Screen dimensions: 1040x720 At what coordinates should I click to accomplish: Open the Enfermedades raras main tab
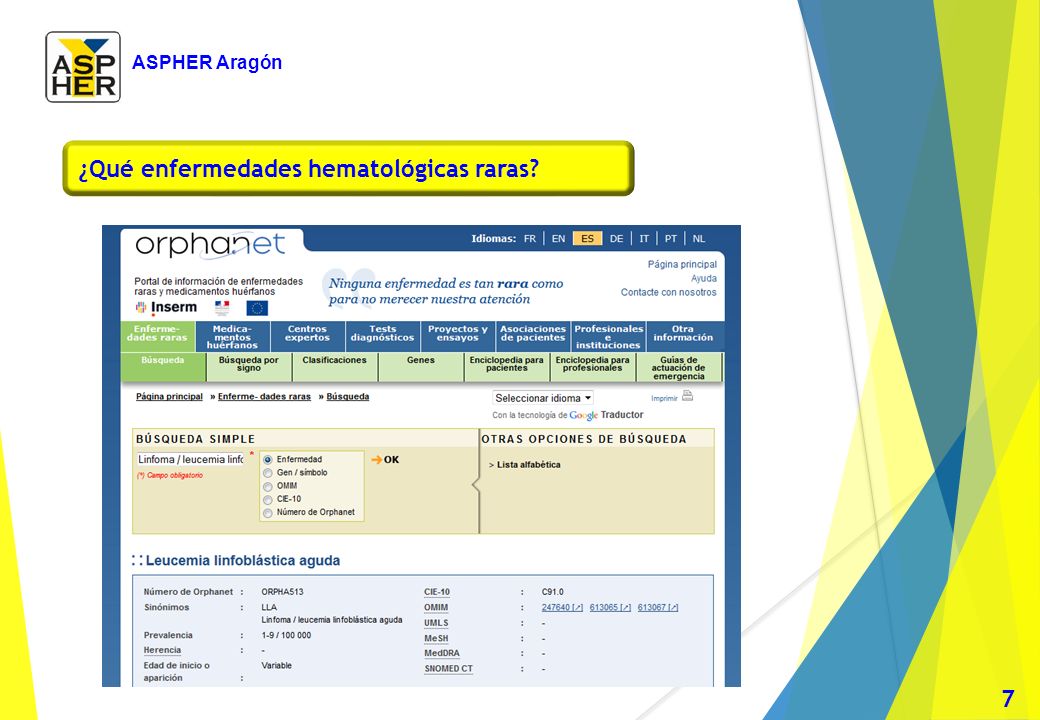click(x=157, y=336)
